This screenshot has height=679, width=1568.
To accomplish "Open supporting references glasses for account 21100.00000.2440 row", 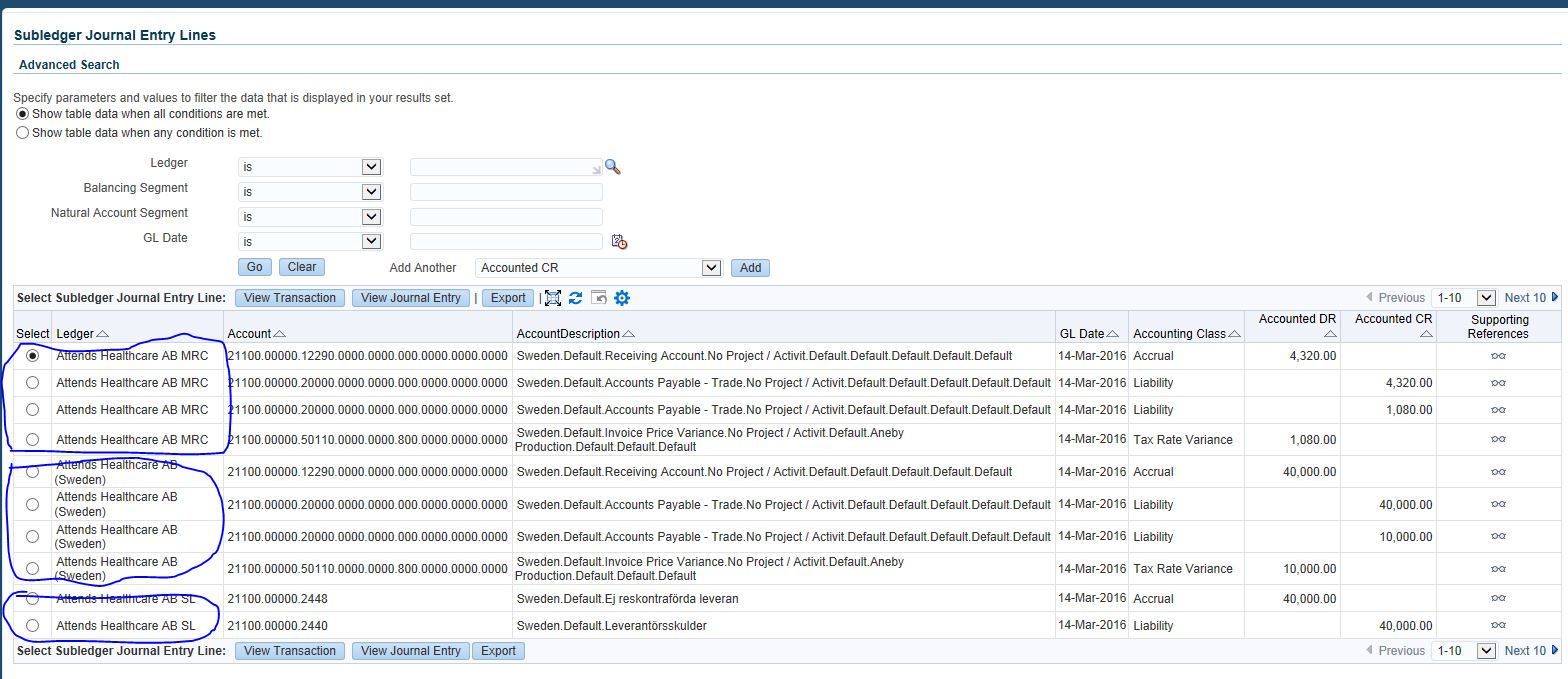I will pyautogui.click(x=1498, y=626).
